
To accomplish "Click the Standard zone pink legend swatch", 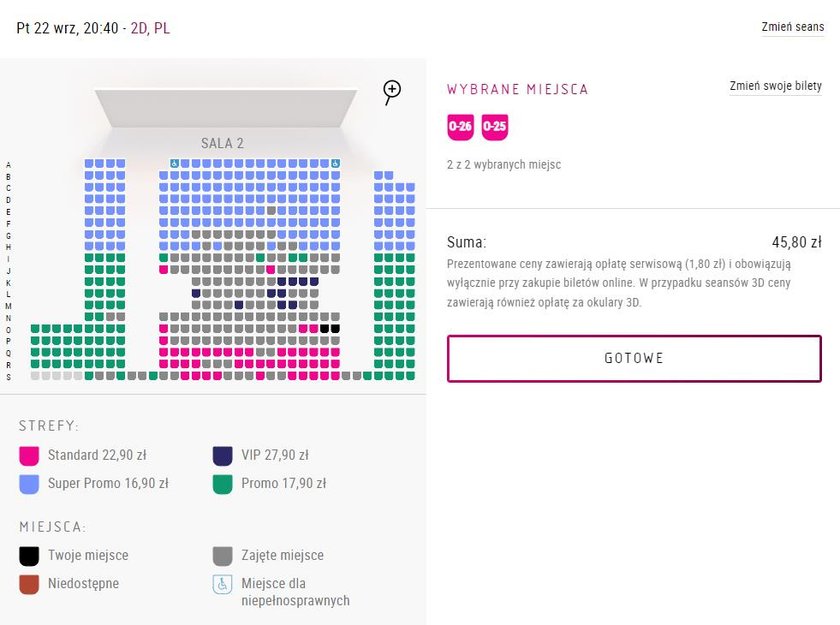I will [29, 456].
